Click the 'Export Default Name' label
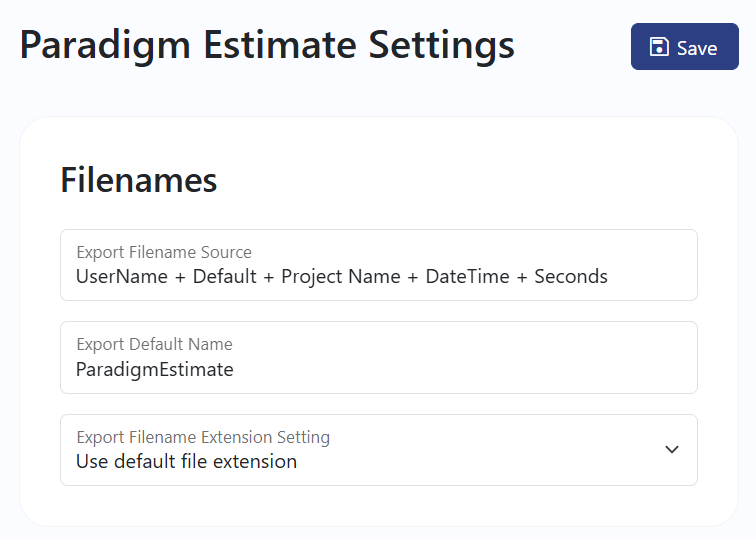The height and width of the screenshot is (539, 756). click(154, 344)
